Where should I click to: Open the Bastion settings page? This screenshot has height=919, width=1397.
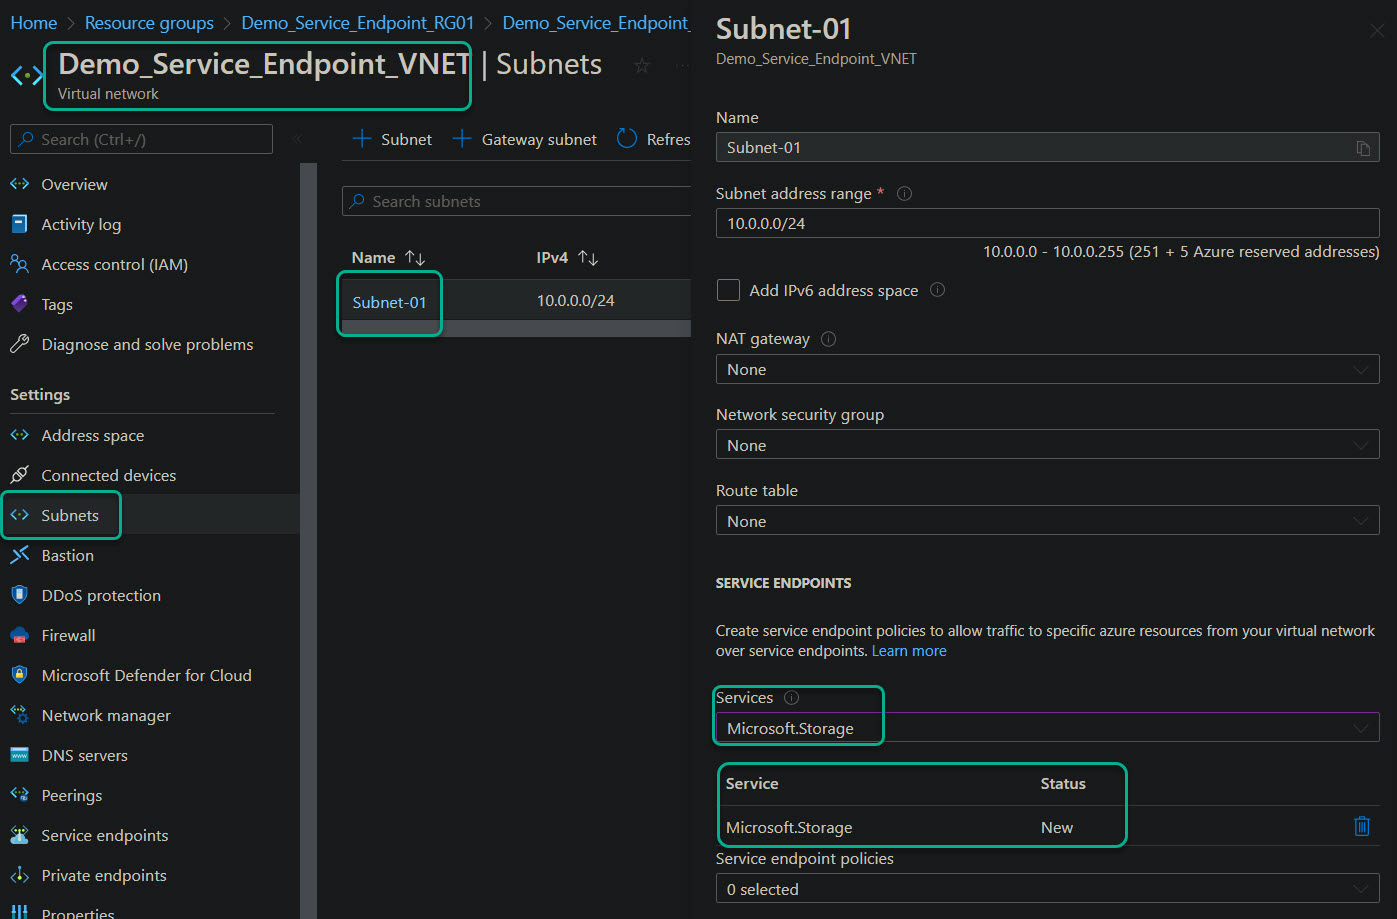coord(67,555)
